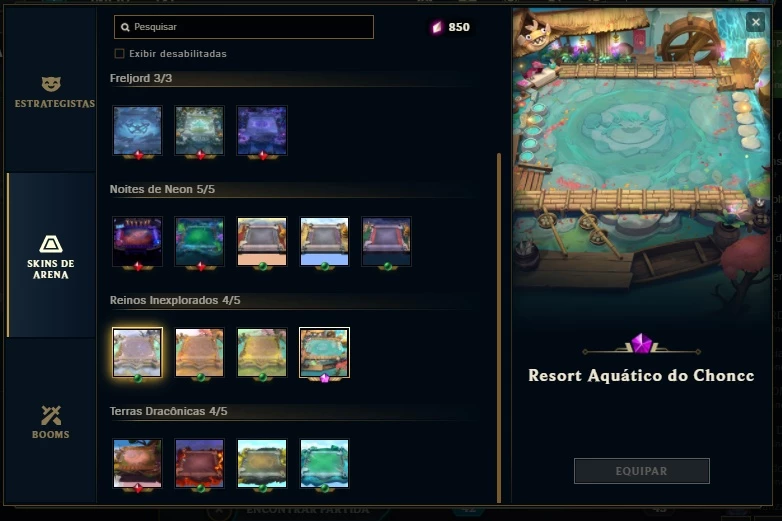Click the pink 850 currency icon
The height and width of the screenshot is (521, 782).
(437, 27)
